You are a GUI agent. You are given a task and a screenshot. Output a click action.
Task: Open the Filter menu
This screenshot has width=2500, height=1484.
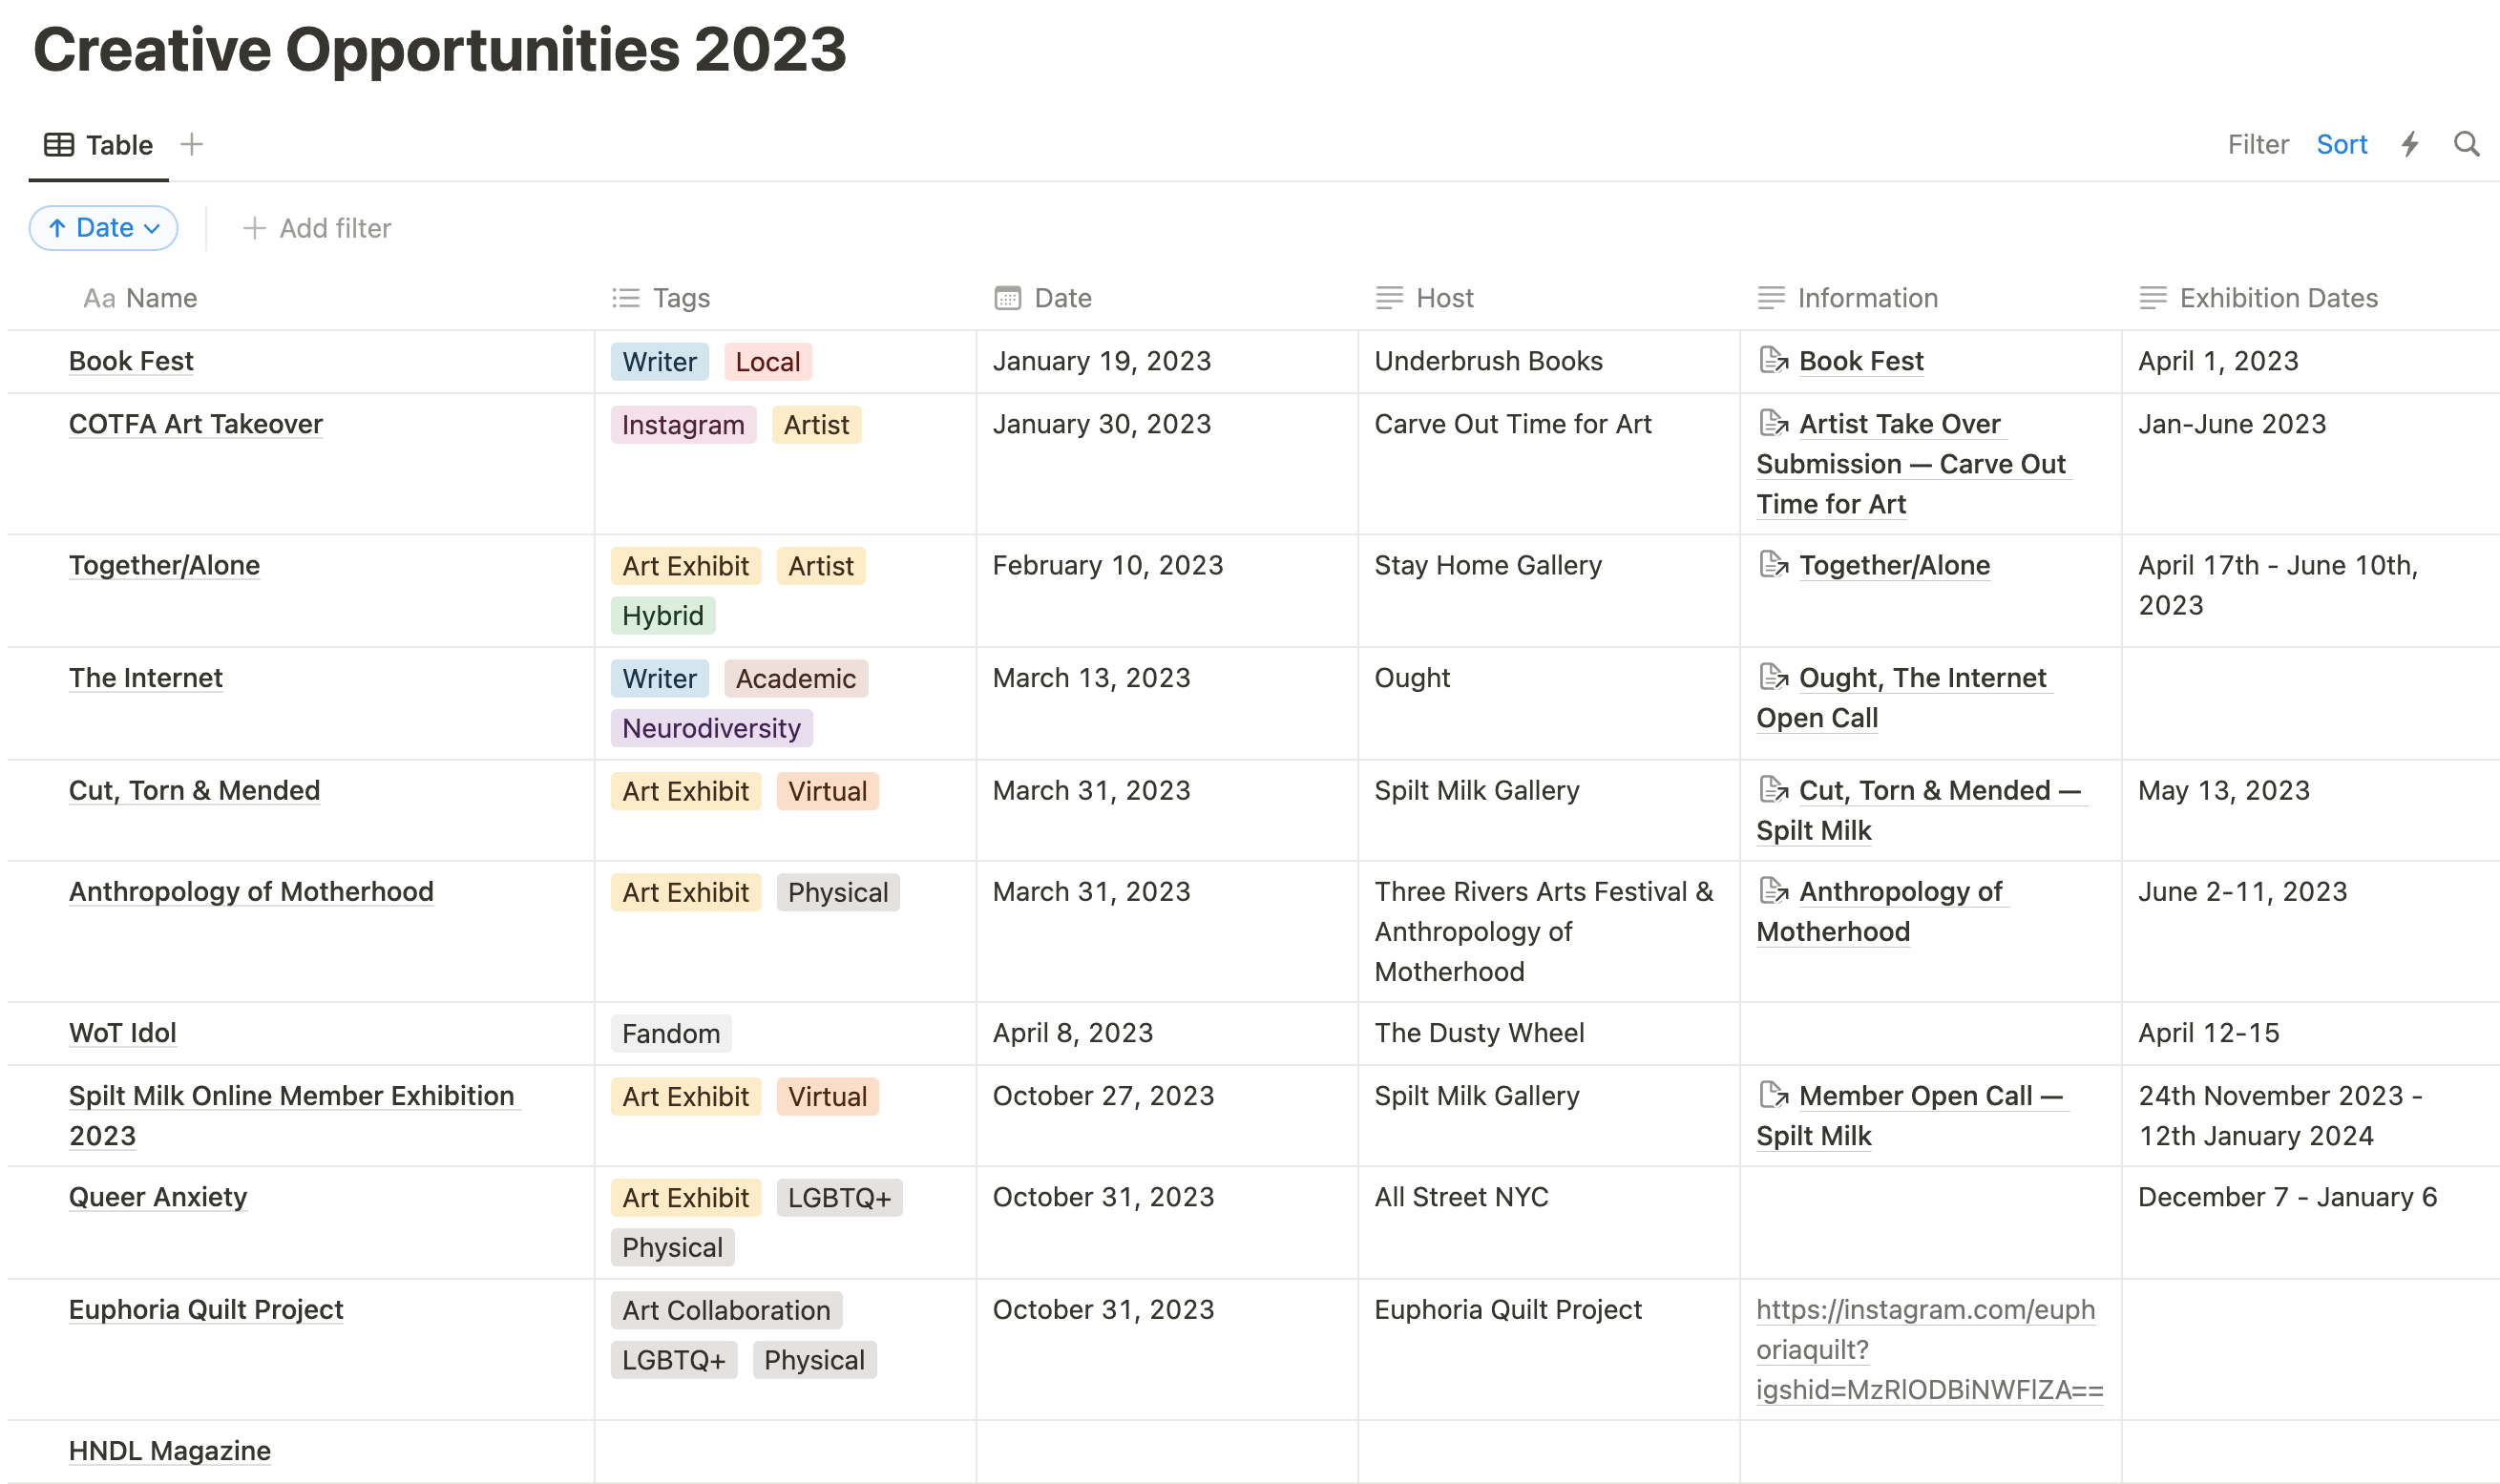[x=2258, y=144]
